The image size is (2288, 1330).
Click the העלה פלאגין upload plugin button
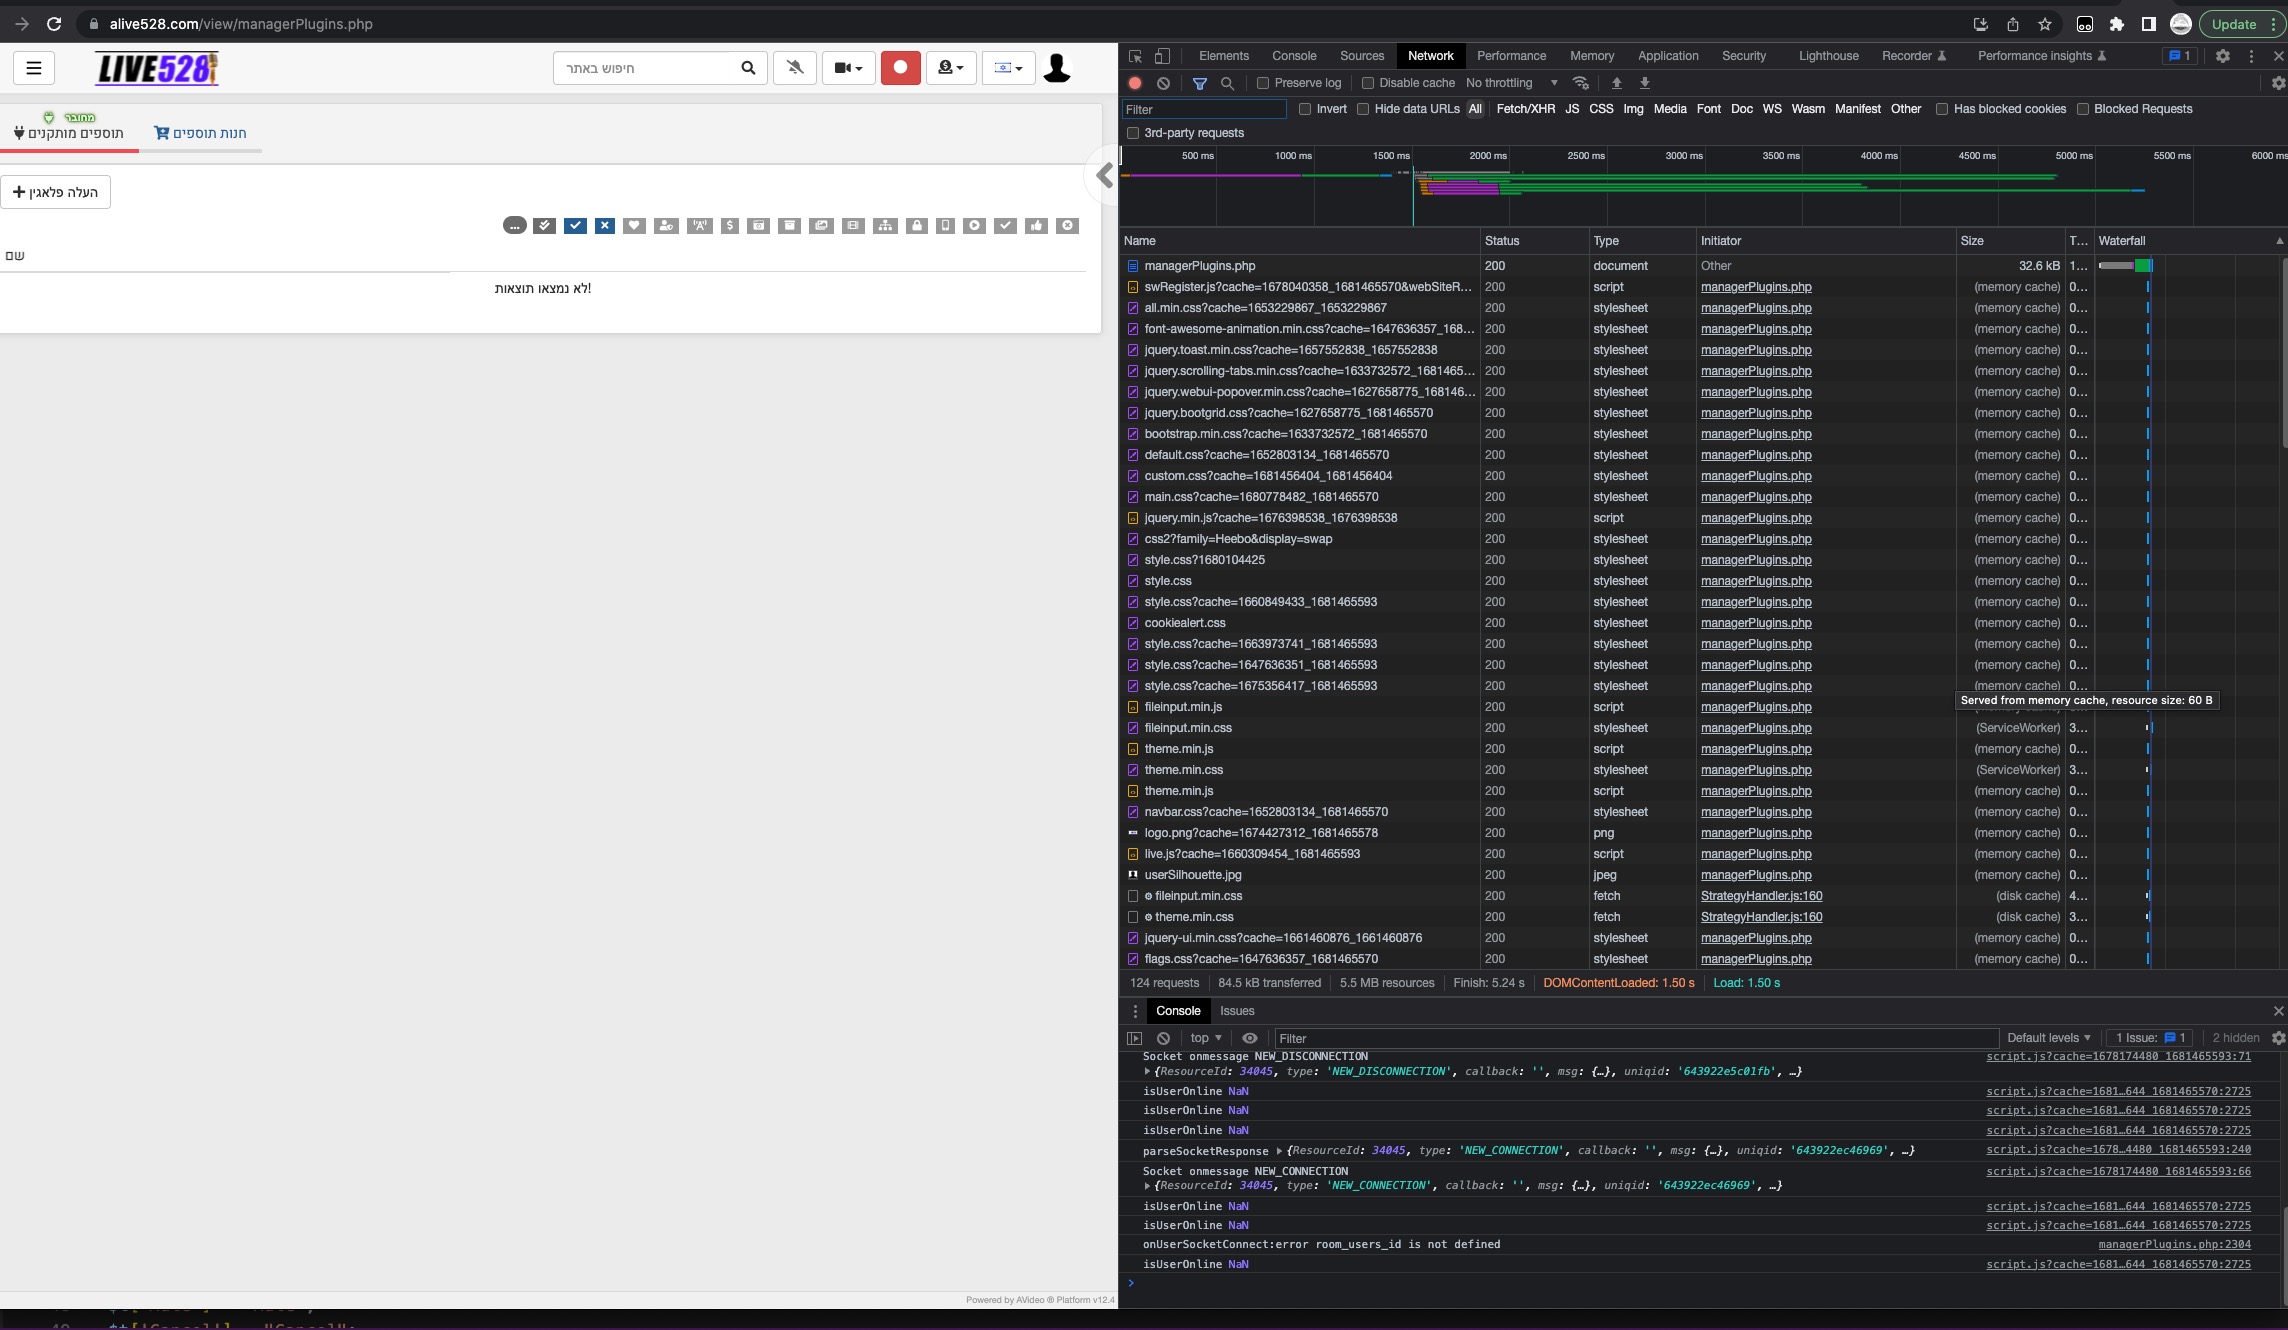coord(56,192)
